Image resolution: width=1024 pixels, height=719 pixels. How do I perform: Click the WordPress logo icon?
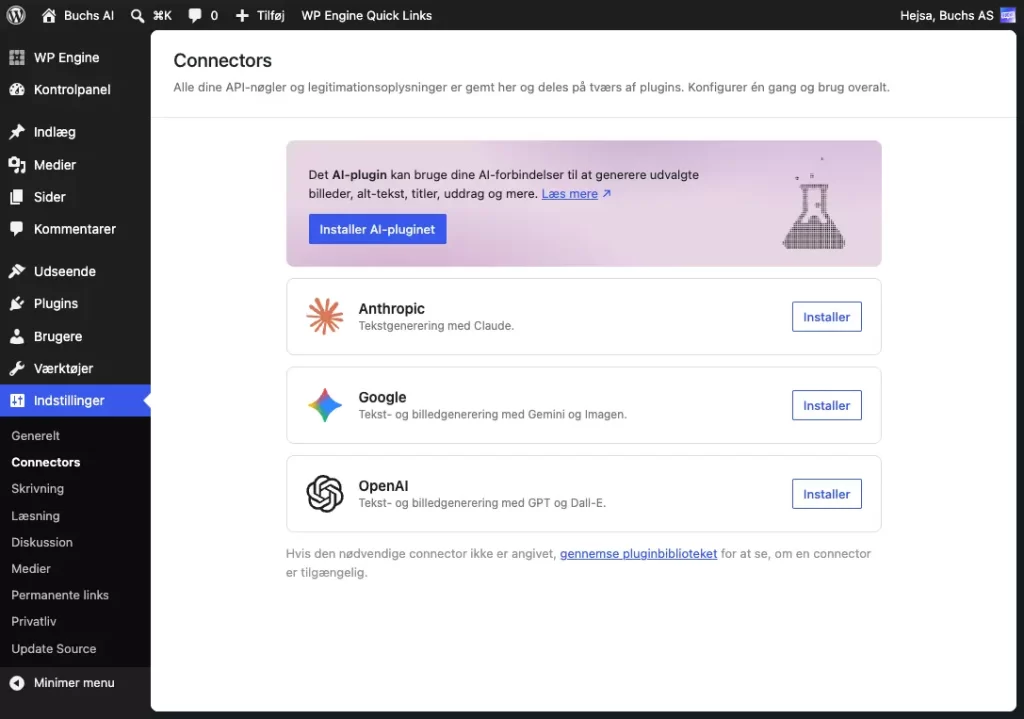[x=16, y=15]
